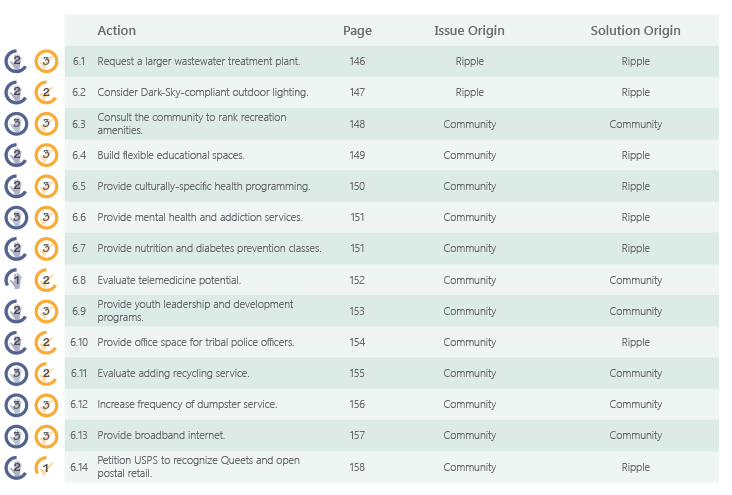Click Issue Origin 'Community' in row 6.8
732x495 pixels.
tap(470, 281)
